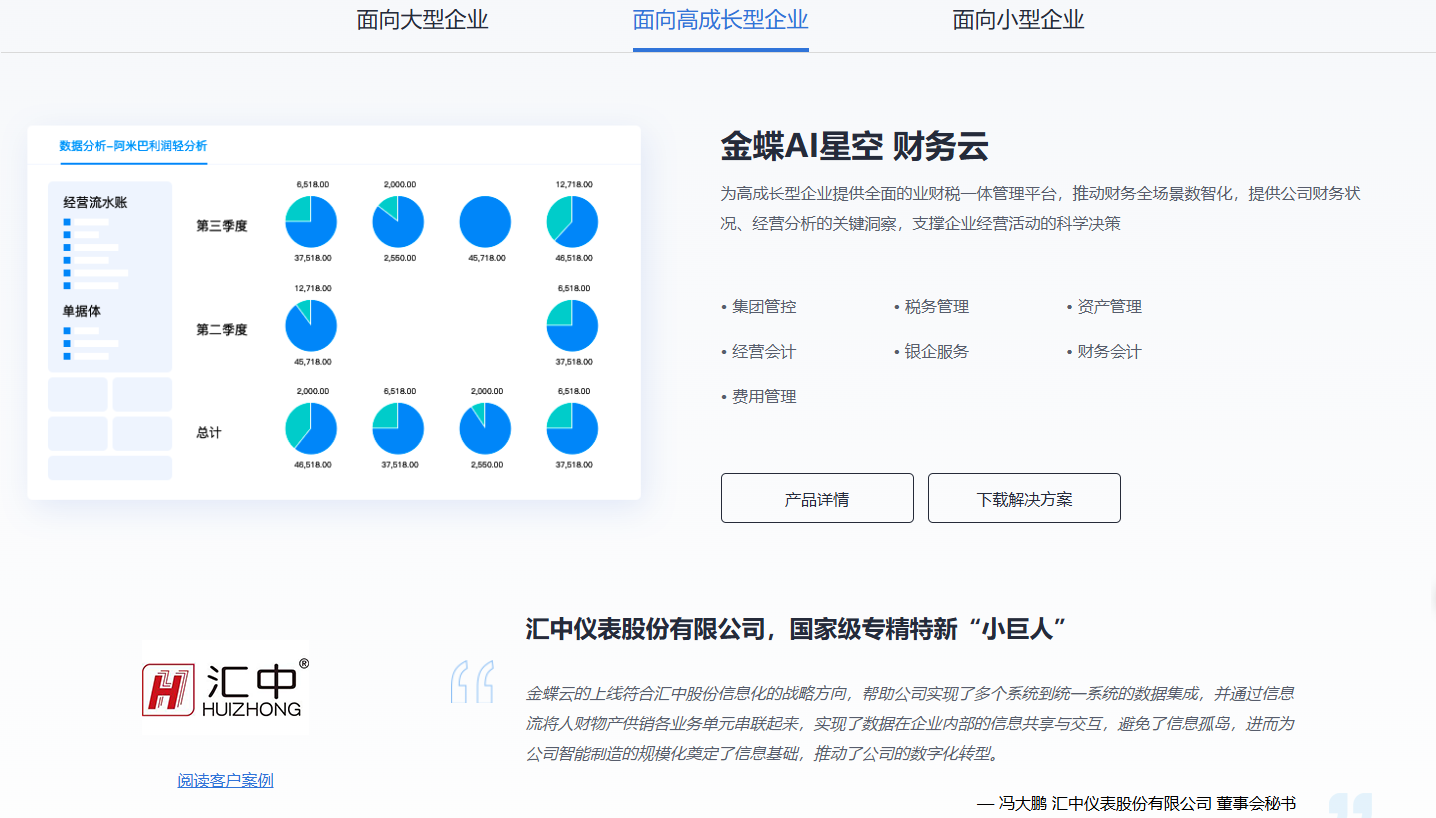The image size is (1436, 818).
Task: Choose the 银企服务 feature item
Action: pos(936,352)
